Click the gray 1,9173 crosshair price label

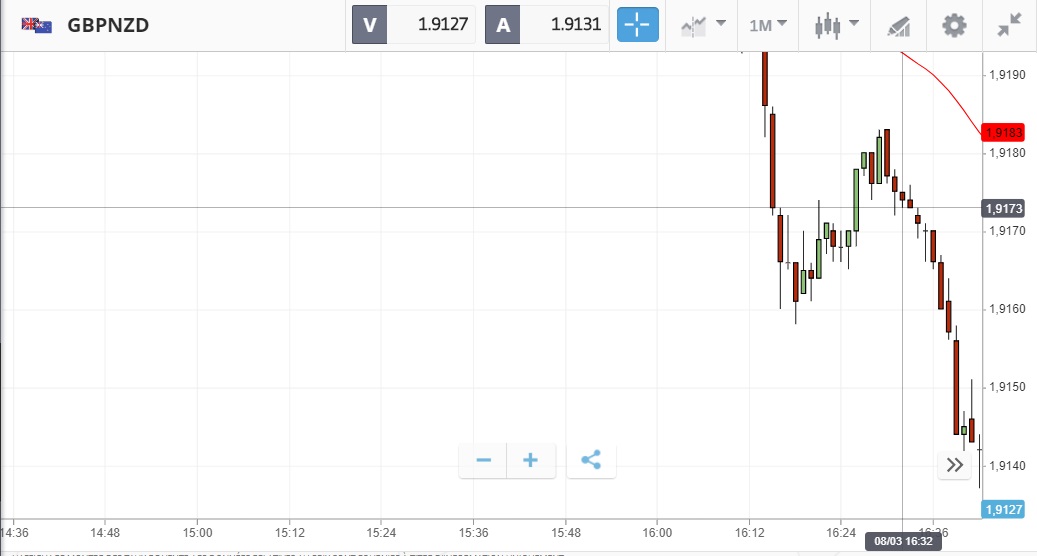click(1003, 208)
